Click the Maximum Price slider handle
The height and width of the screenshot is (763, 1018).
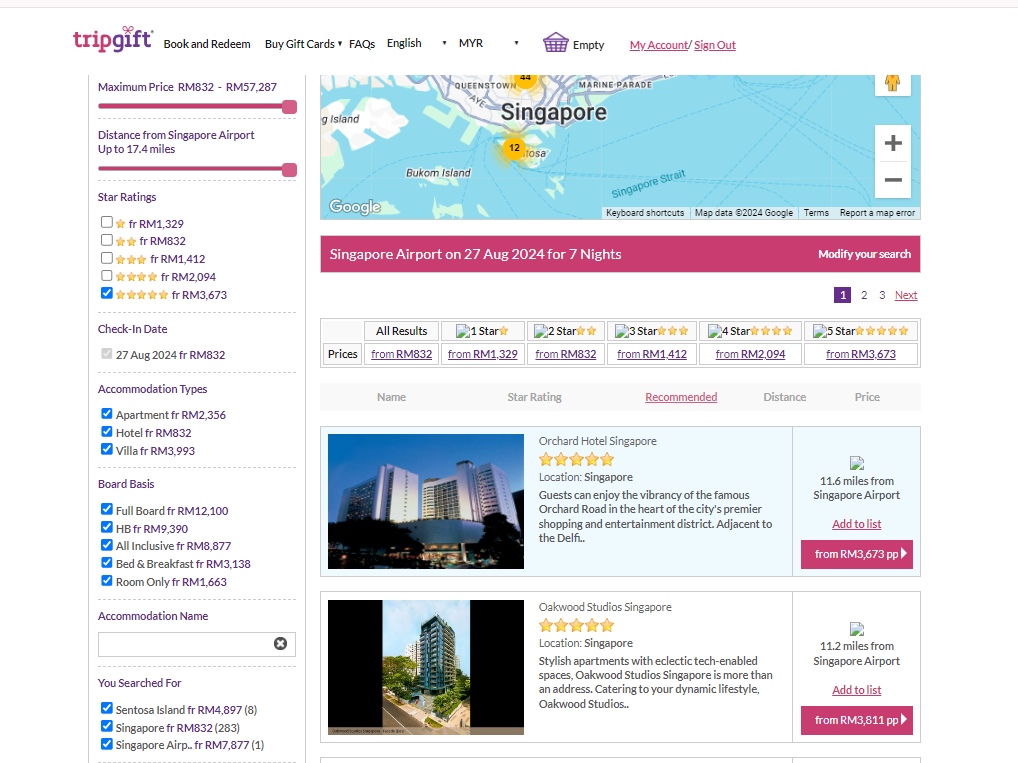[x=290, y=107]
